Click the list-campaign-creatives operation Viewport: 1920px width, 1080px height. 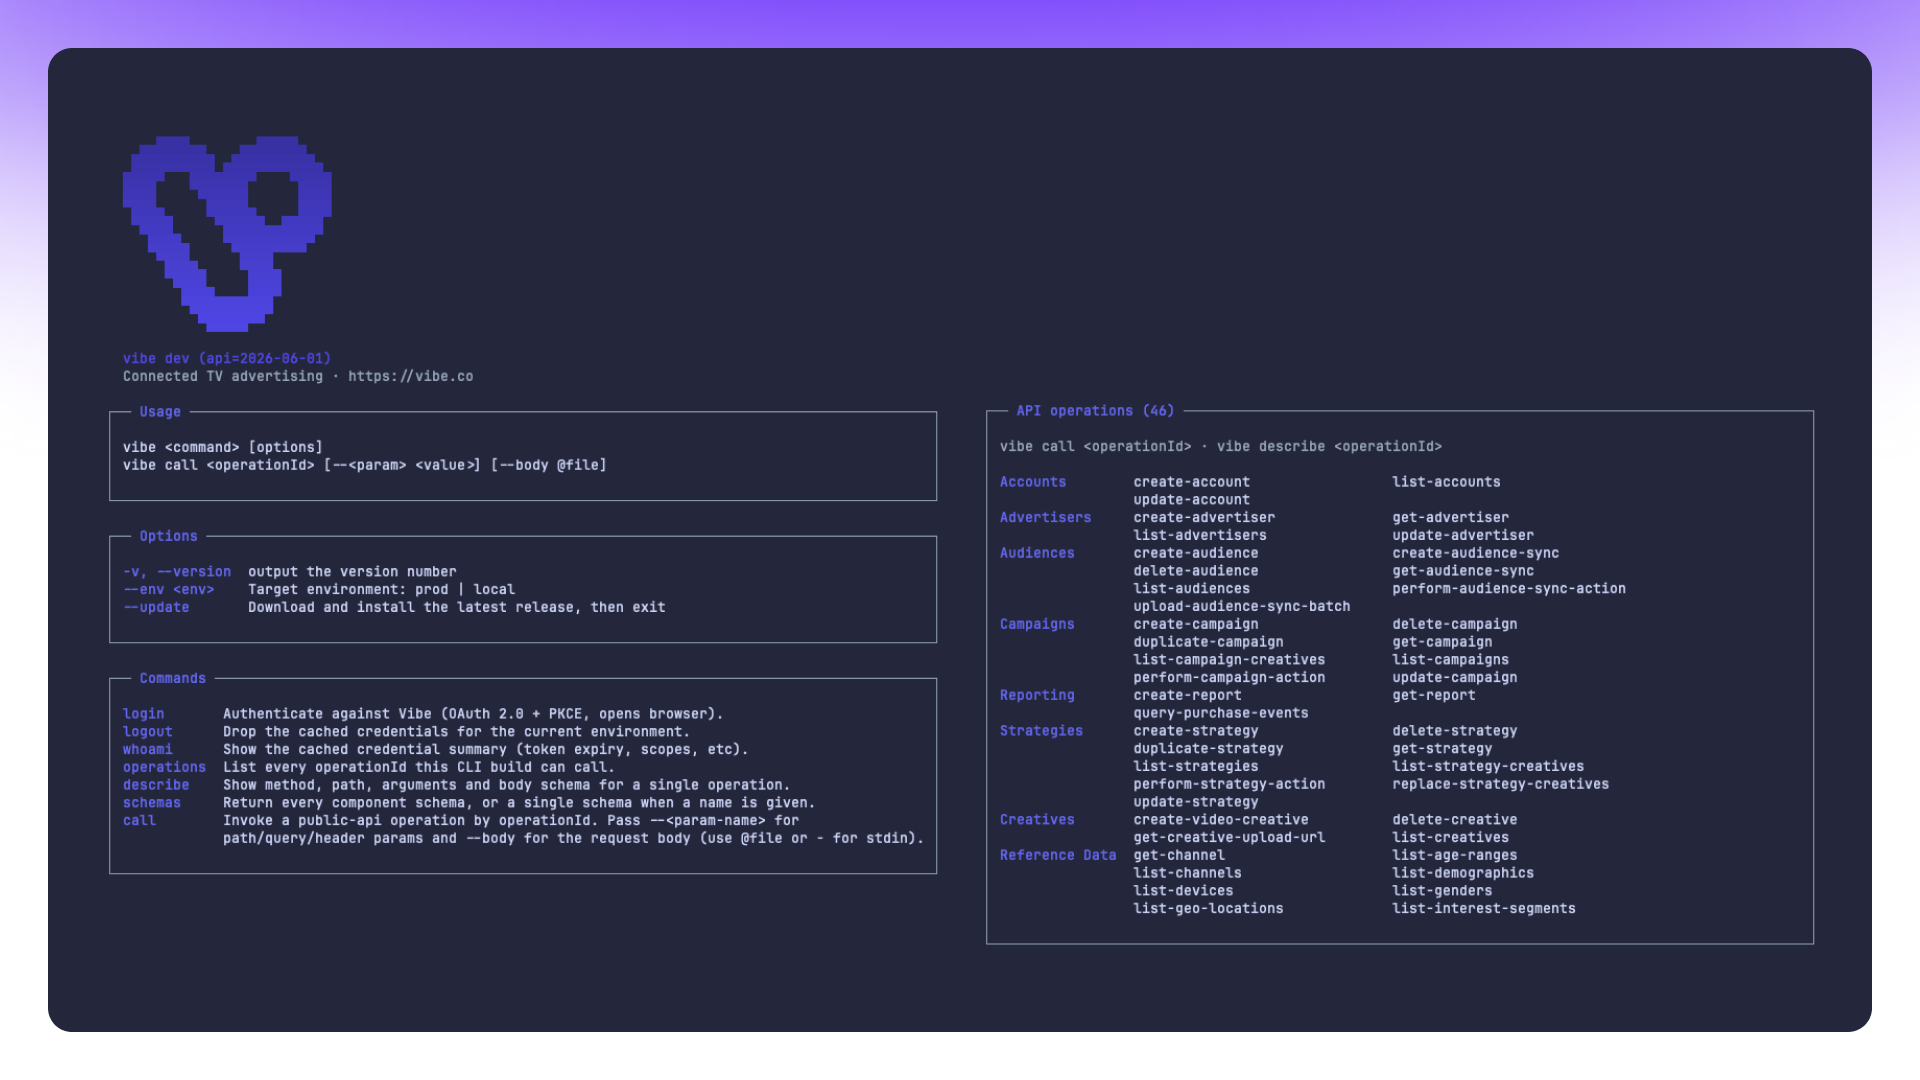tap(1229, 660)
